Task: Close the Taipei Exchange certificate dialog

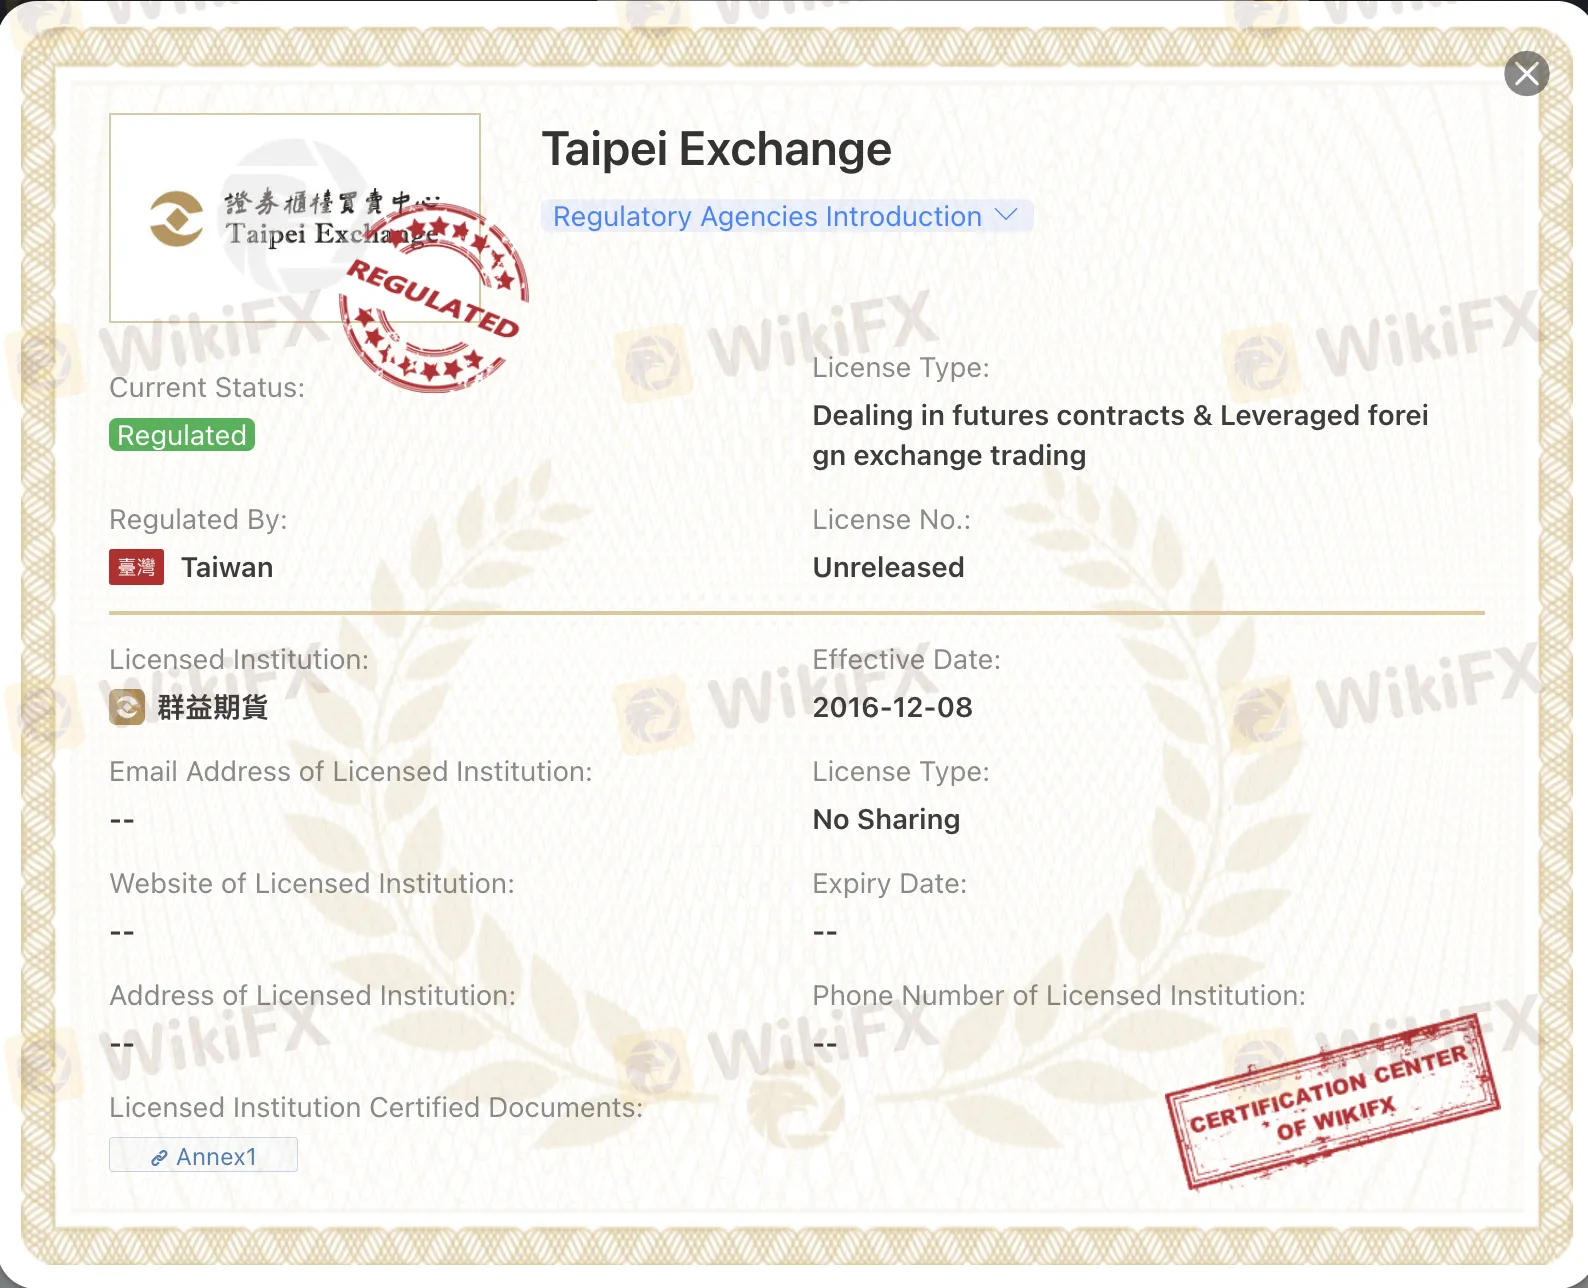Action: 1527,74
